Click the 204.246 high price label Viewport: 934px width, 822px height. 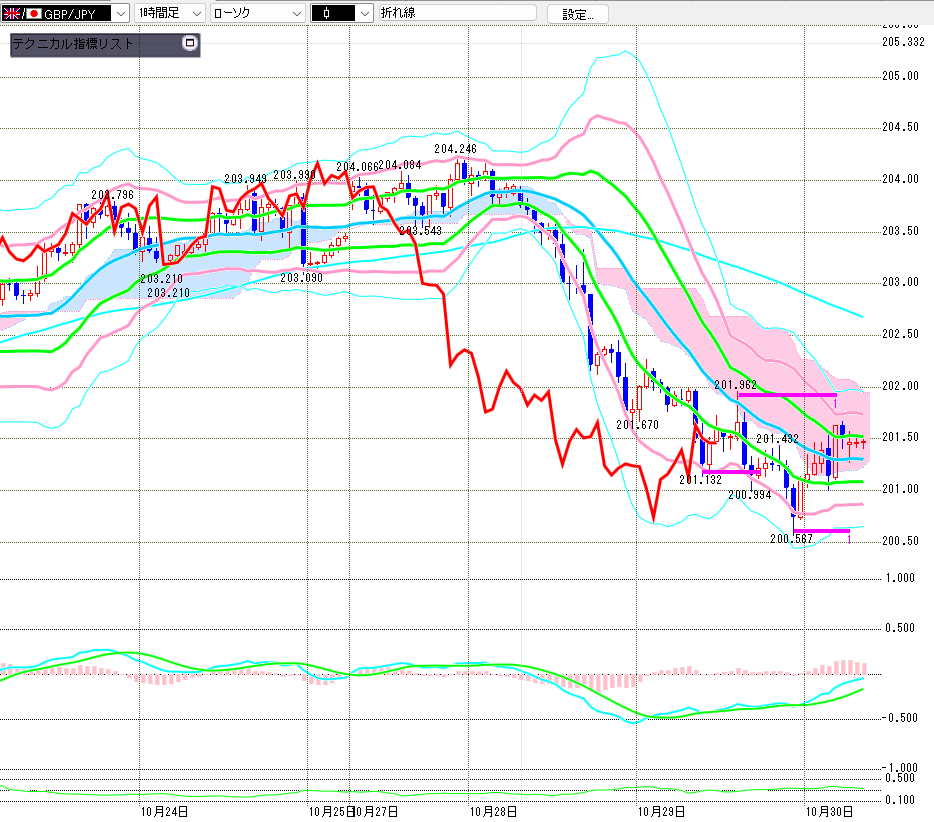[454, 149]
